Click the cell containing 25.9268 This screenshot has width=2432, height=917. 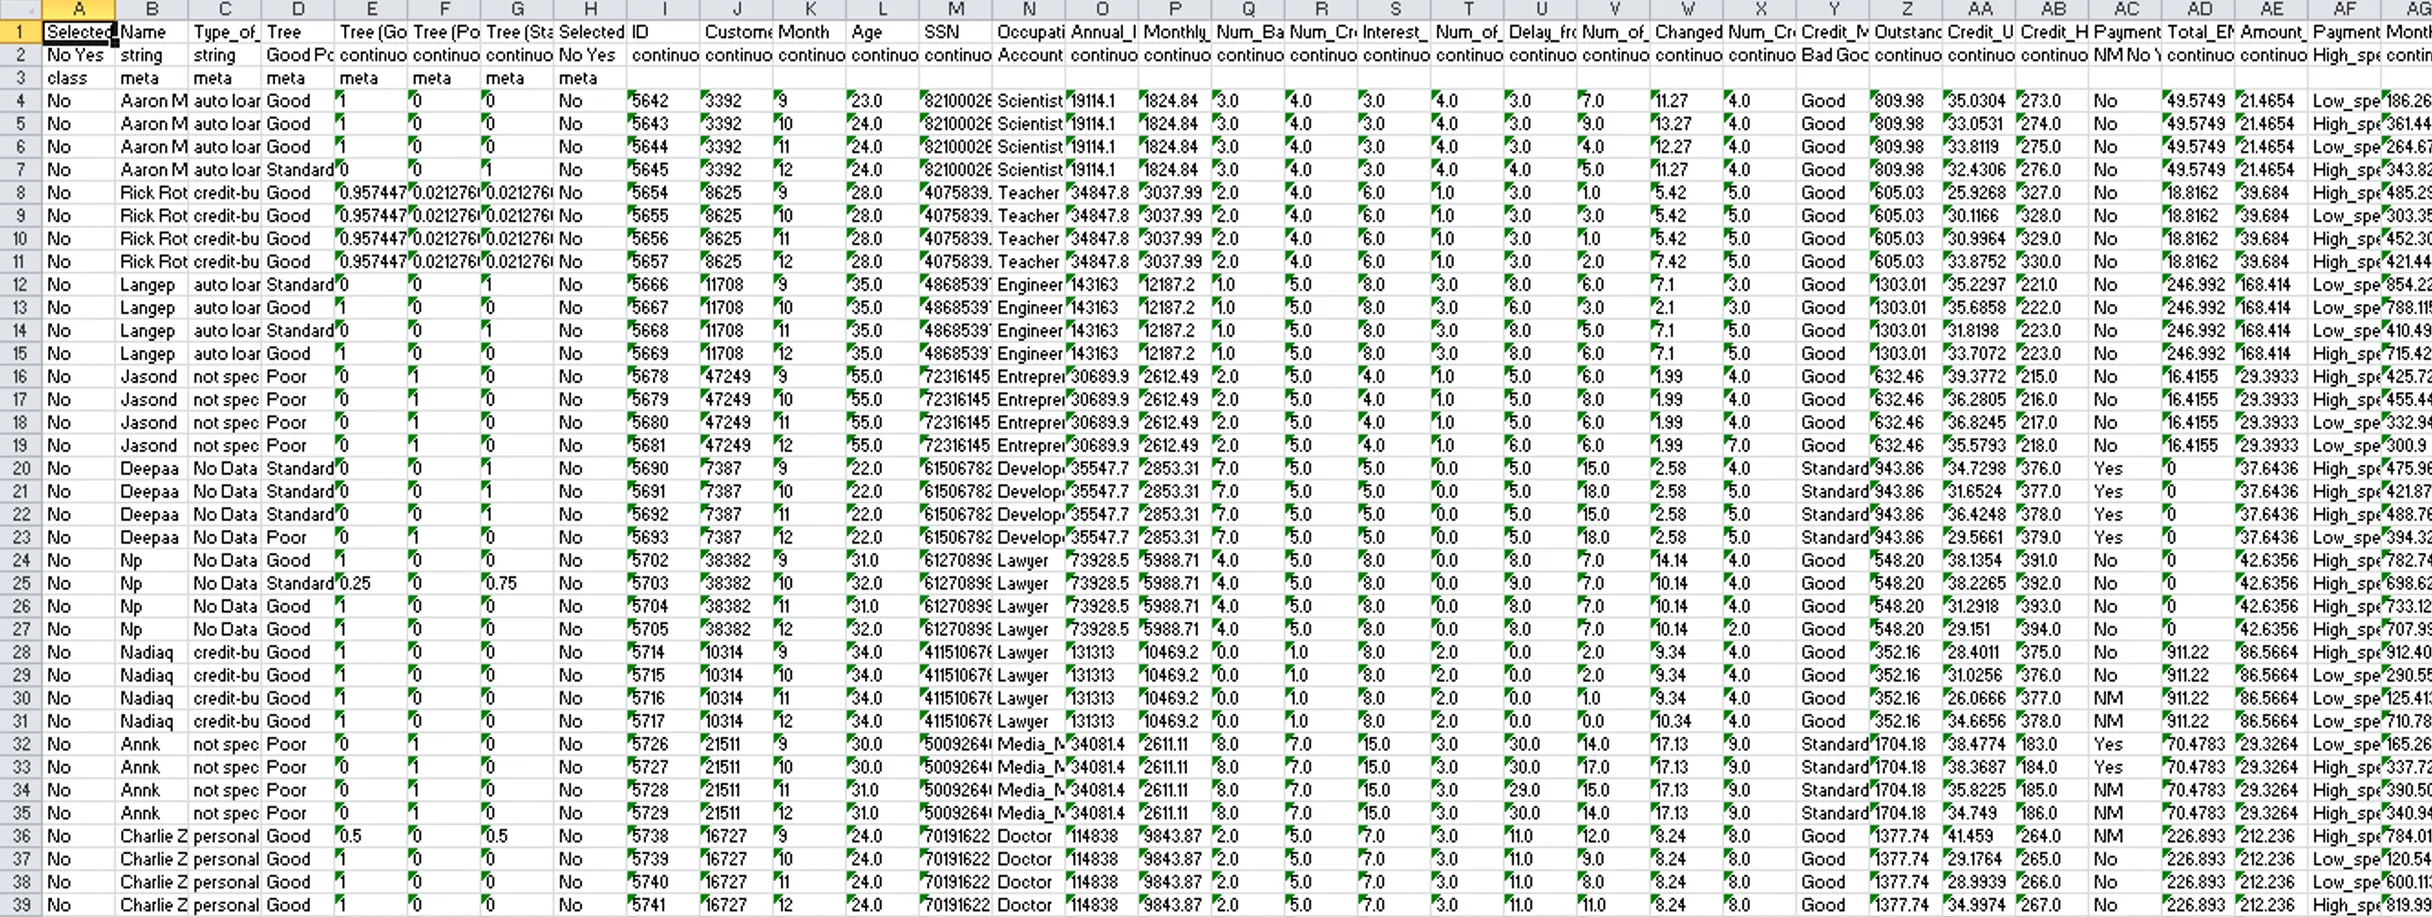pyautogui.click(x=1978, y=193)
